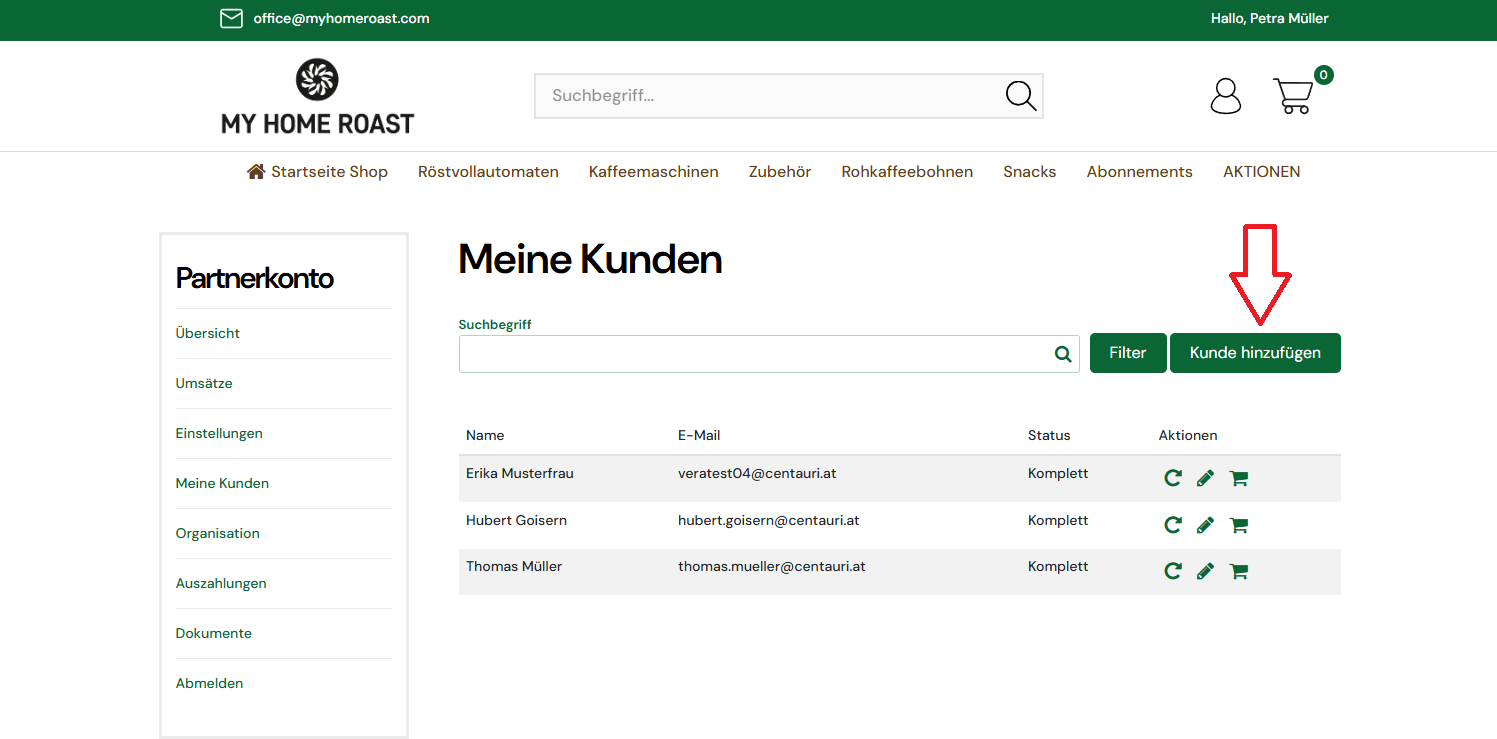Open Organisation in the sidebar
Image resolution: width=1497 pixels, height=739 pixels.
(x=218, y=533)
